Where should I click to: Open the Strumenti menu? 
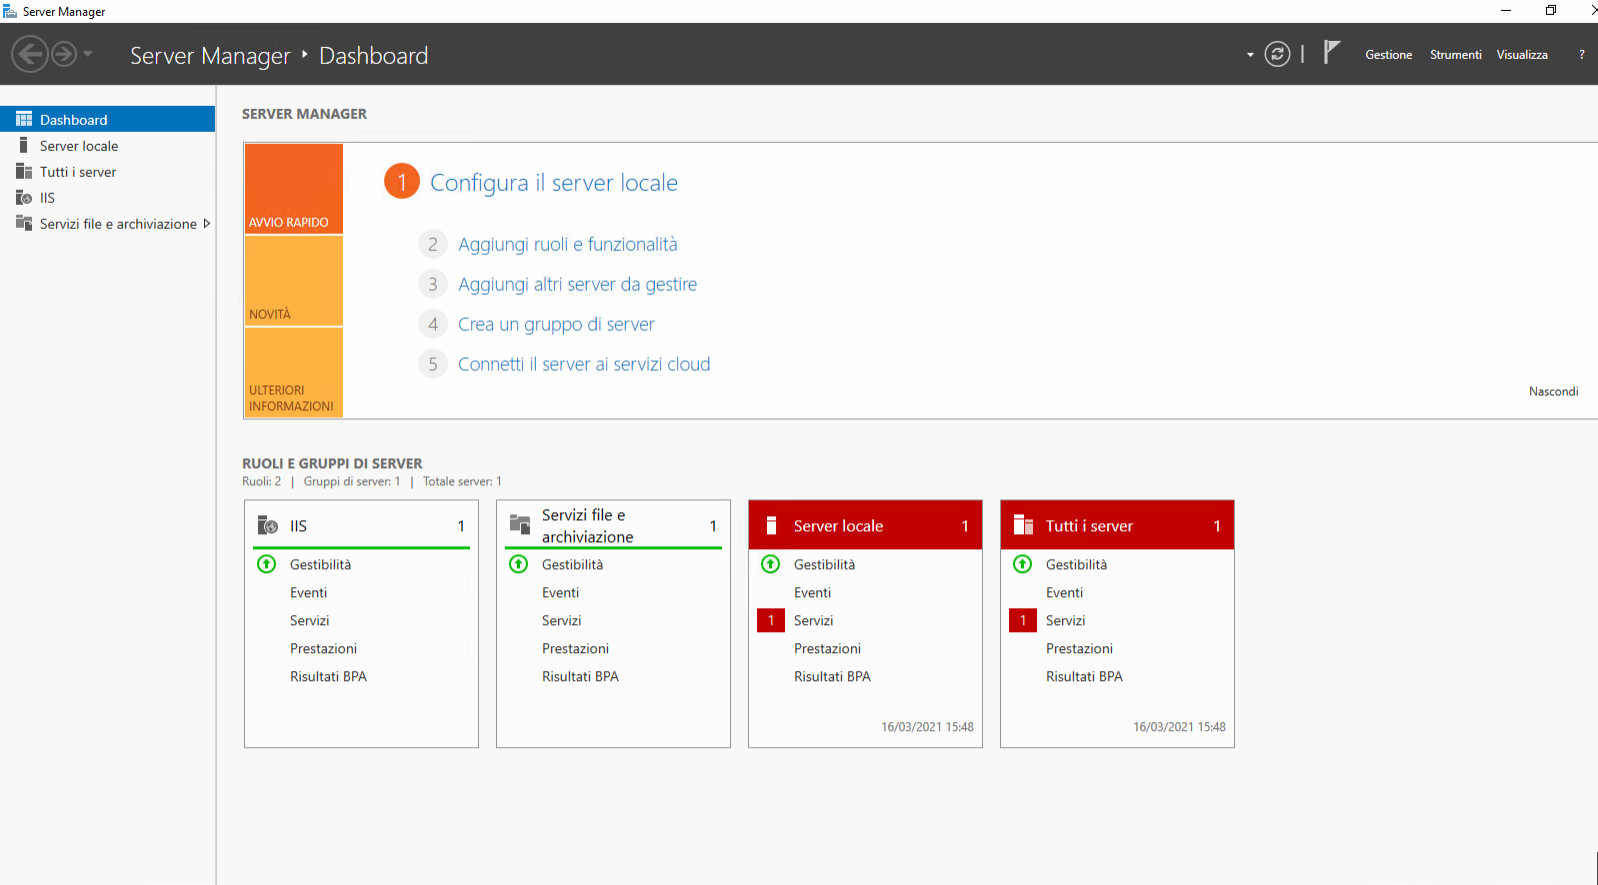pos(1455,55)
